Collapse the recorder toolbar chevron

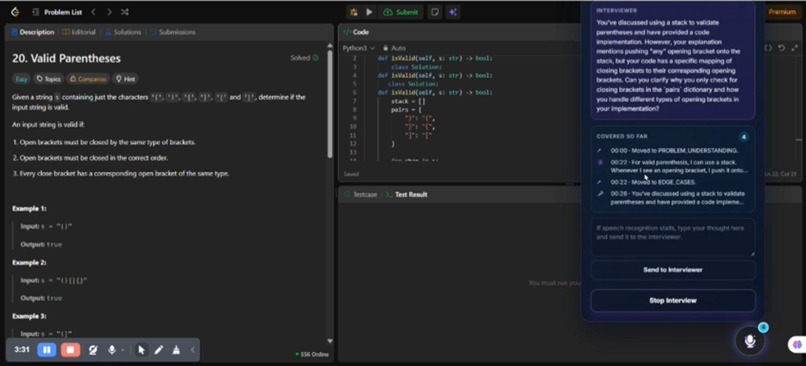tap(192, 350)
